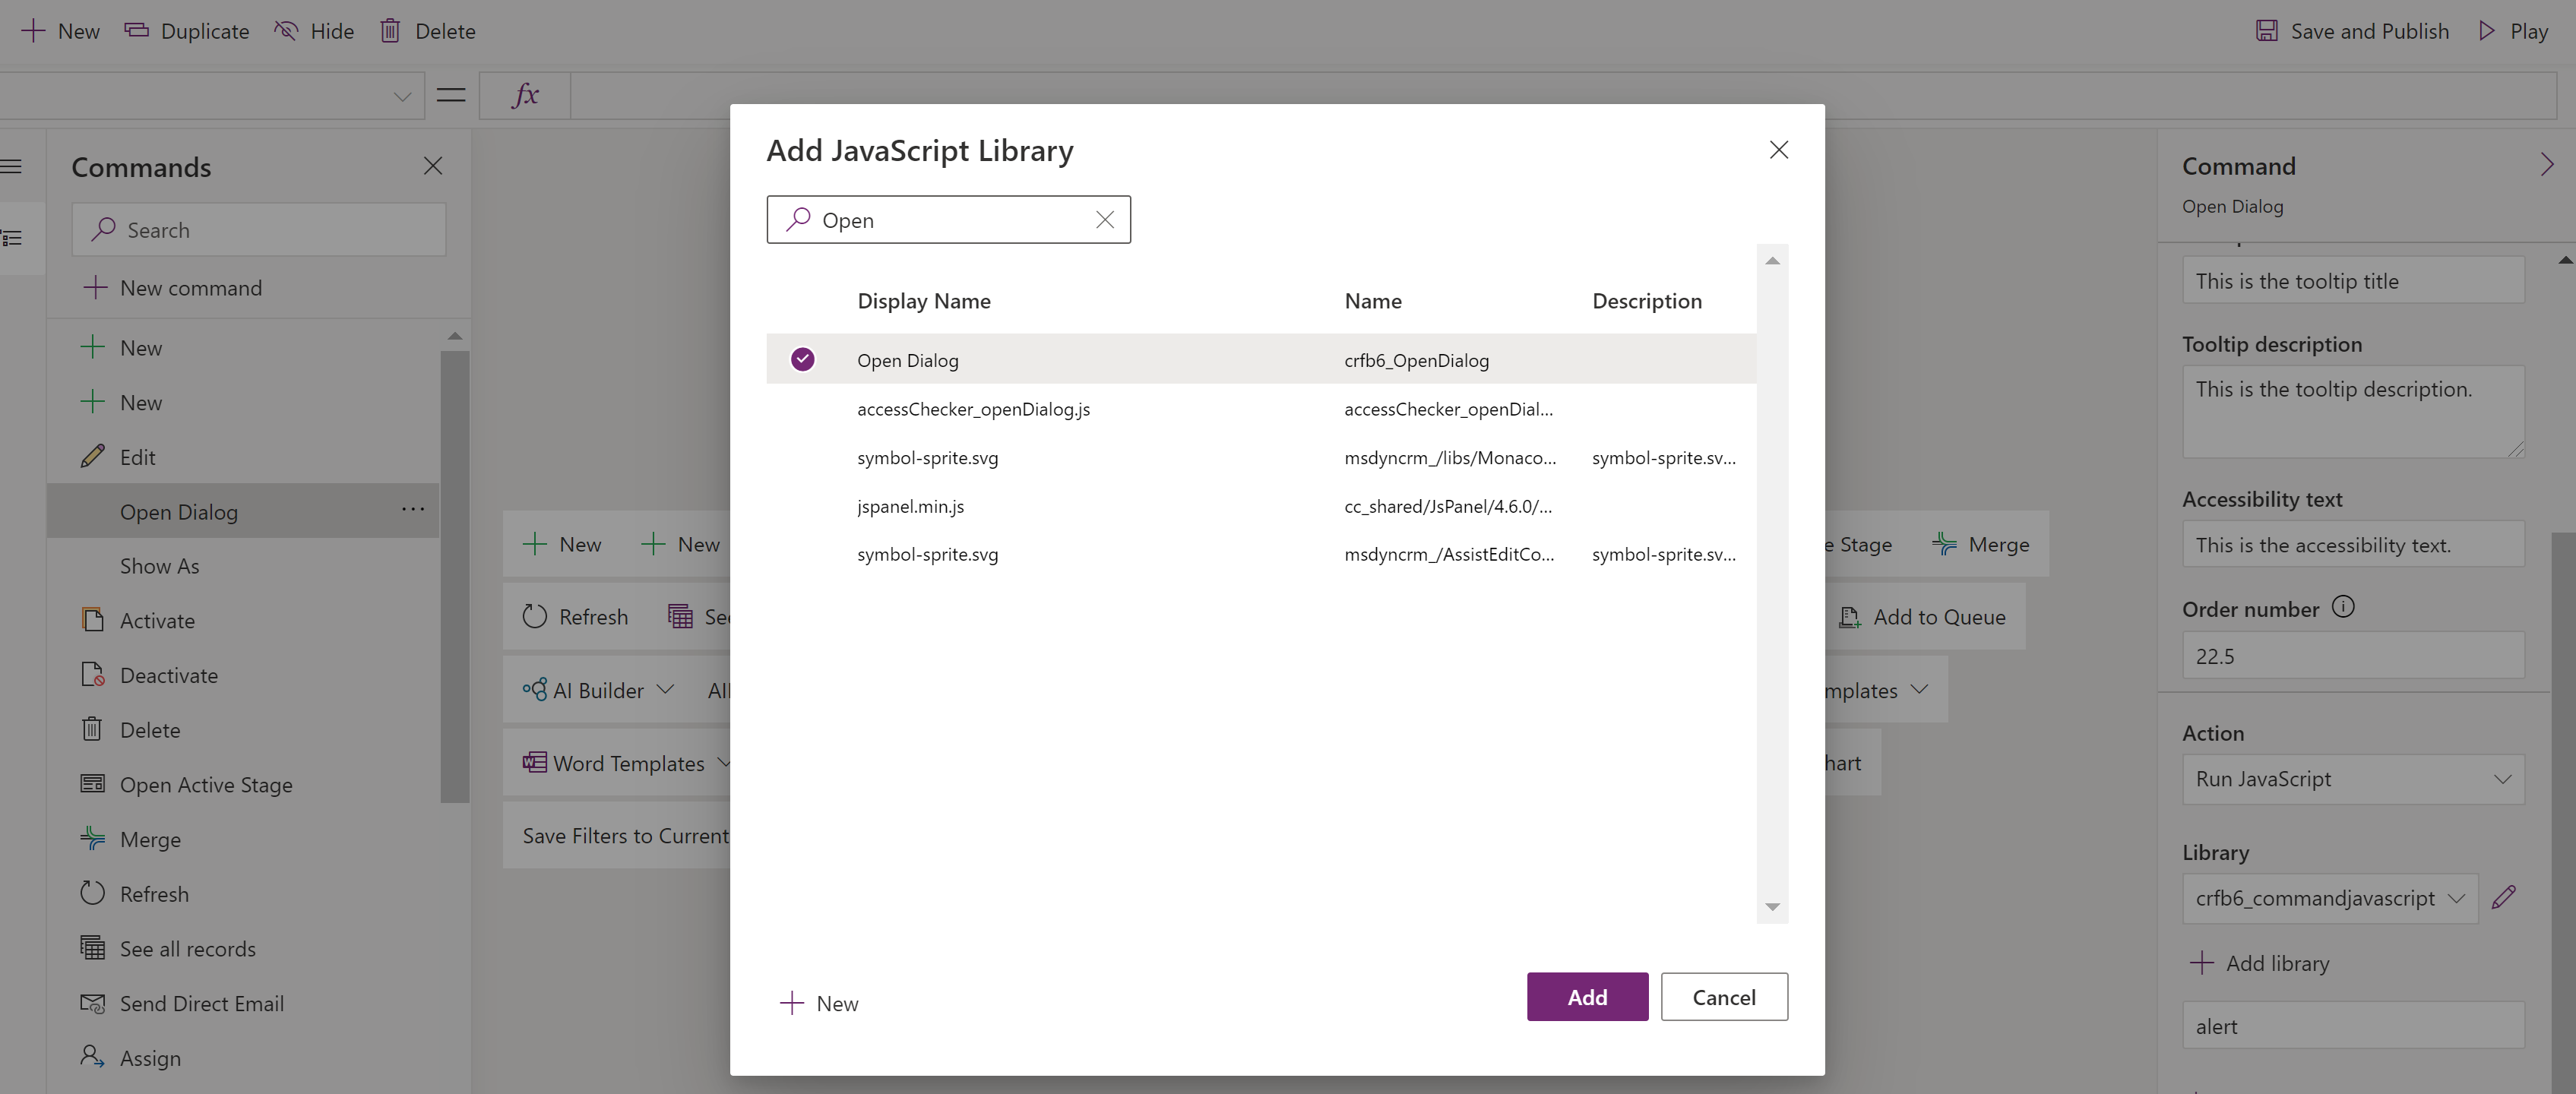
Task: Click the Add button to confirm selection
Action: point(1585,995)
